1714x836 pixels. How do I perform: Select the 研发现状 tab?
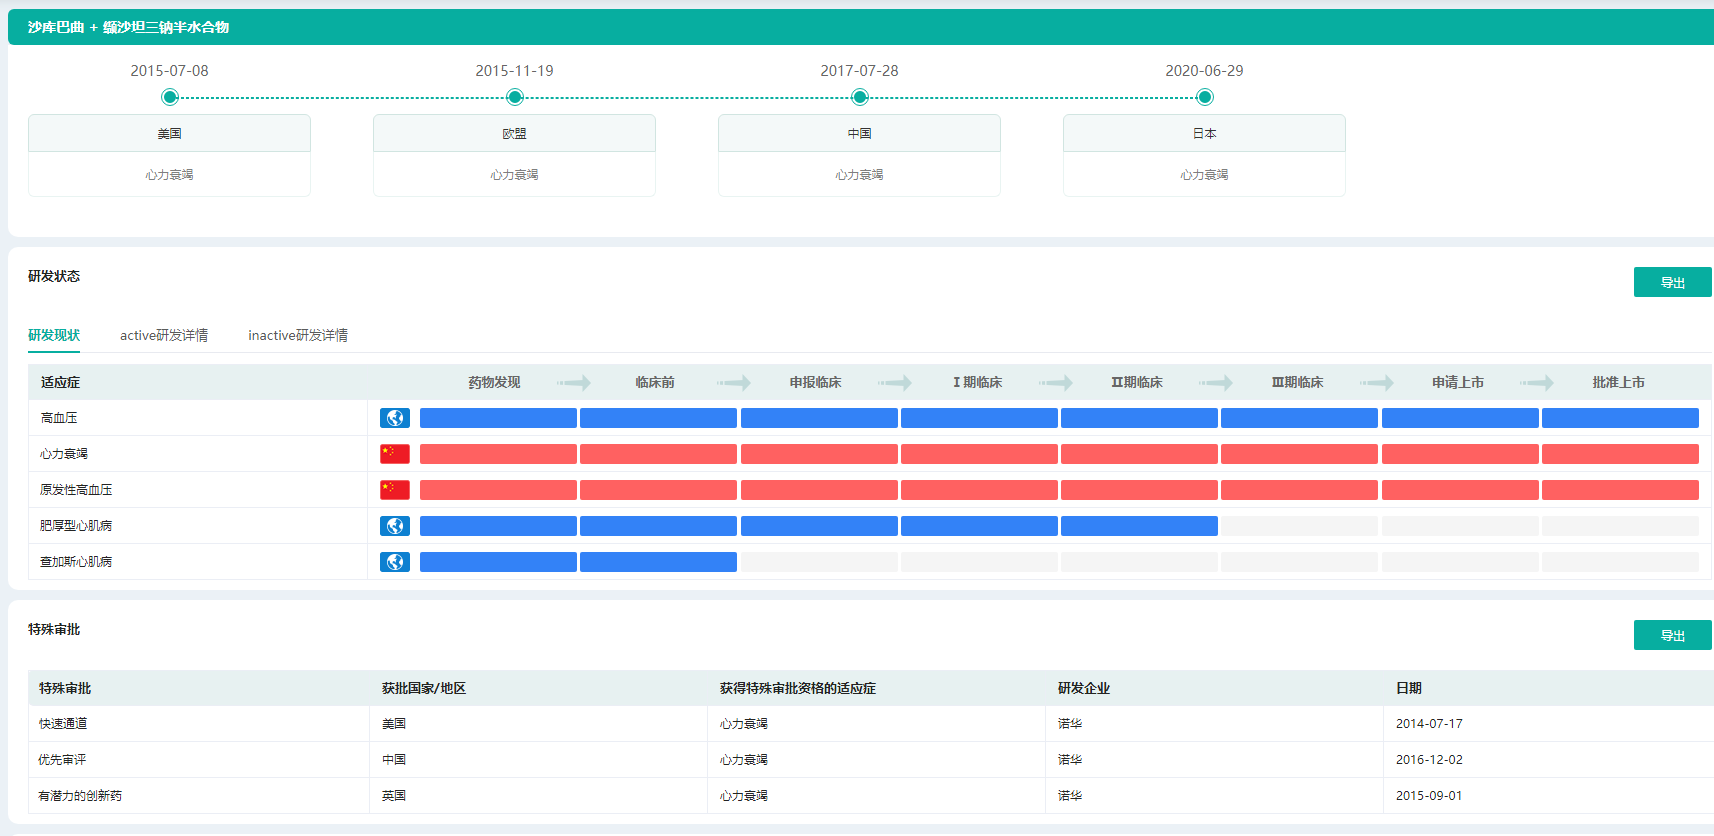click(54, 336)
